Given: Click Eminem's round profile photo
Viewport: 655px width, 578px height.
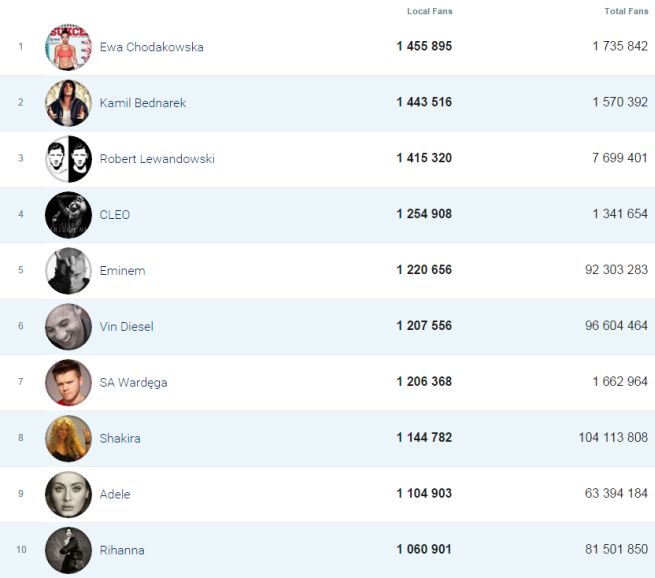Looking at the screenshot, I should (68, 271).
